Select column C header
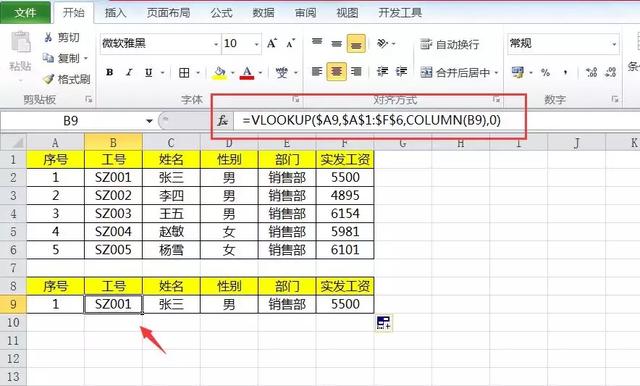 point(171,142)
